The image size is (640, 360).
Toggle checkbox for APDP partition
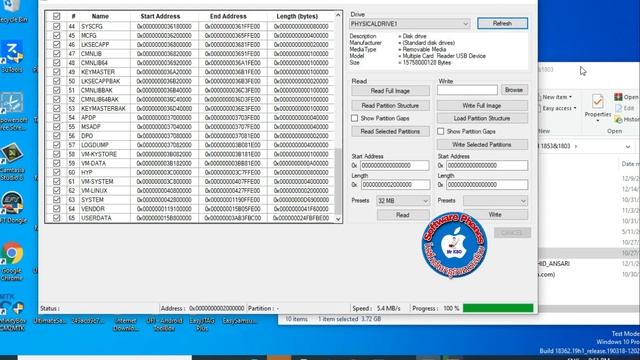click(x=56, y=118)
